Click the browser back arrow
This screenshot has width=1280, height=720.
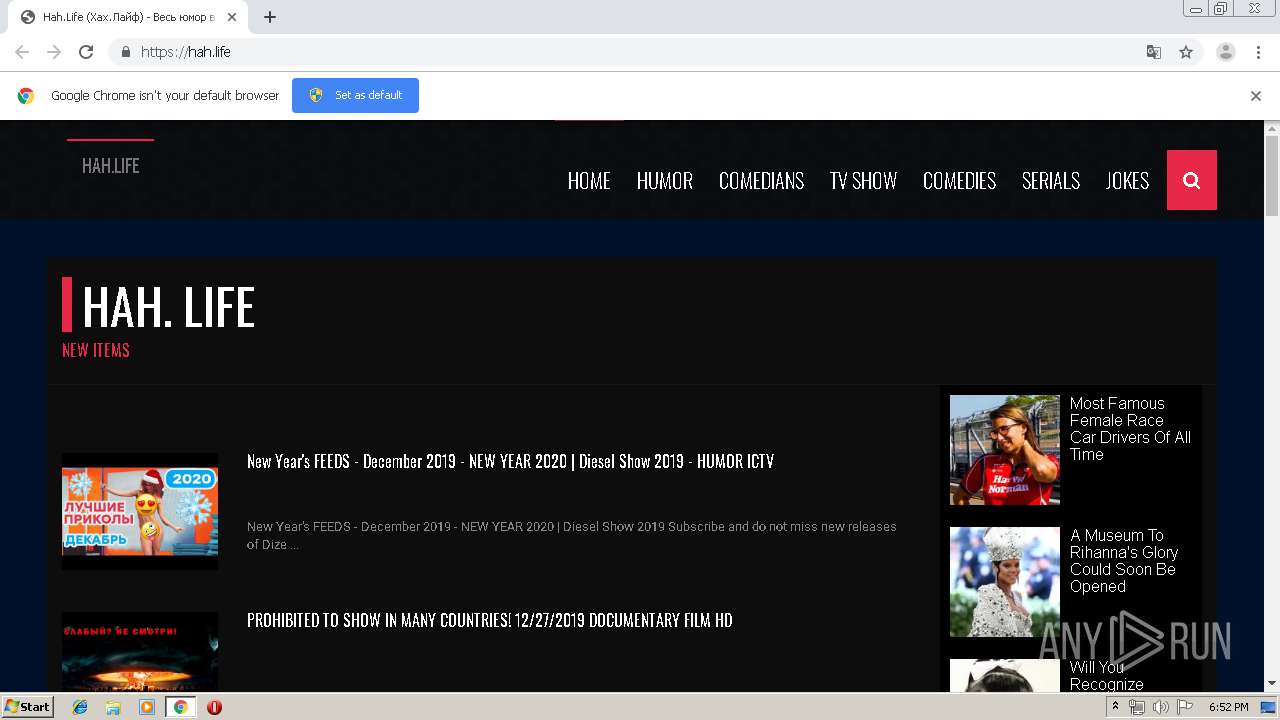click(x=22, y=52)
